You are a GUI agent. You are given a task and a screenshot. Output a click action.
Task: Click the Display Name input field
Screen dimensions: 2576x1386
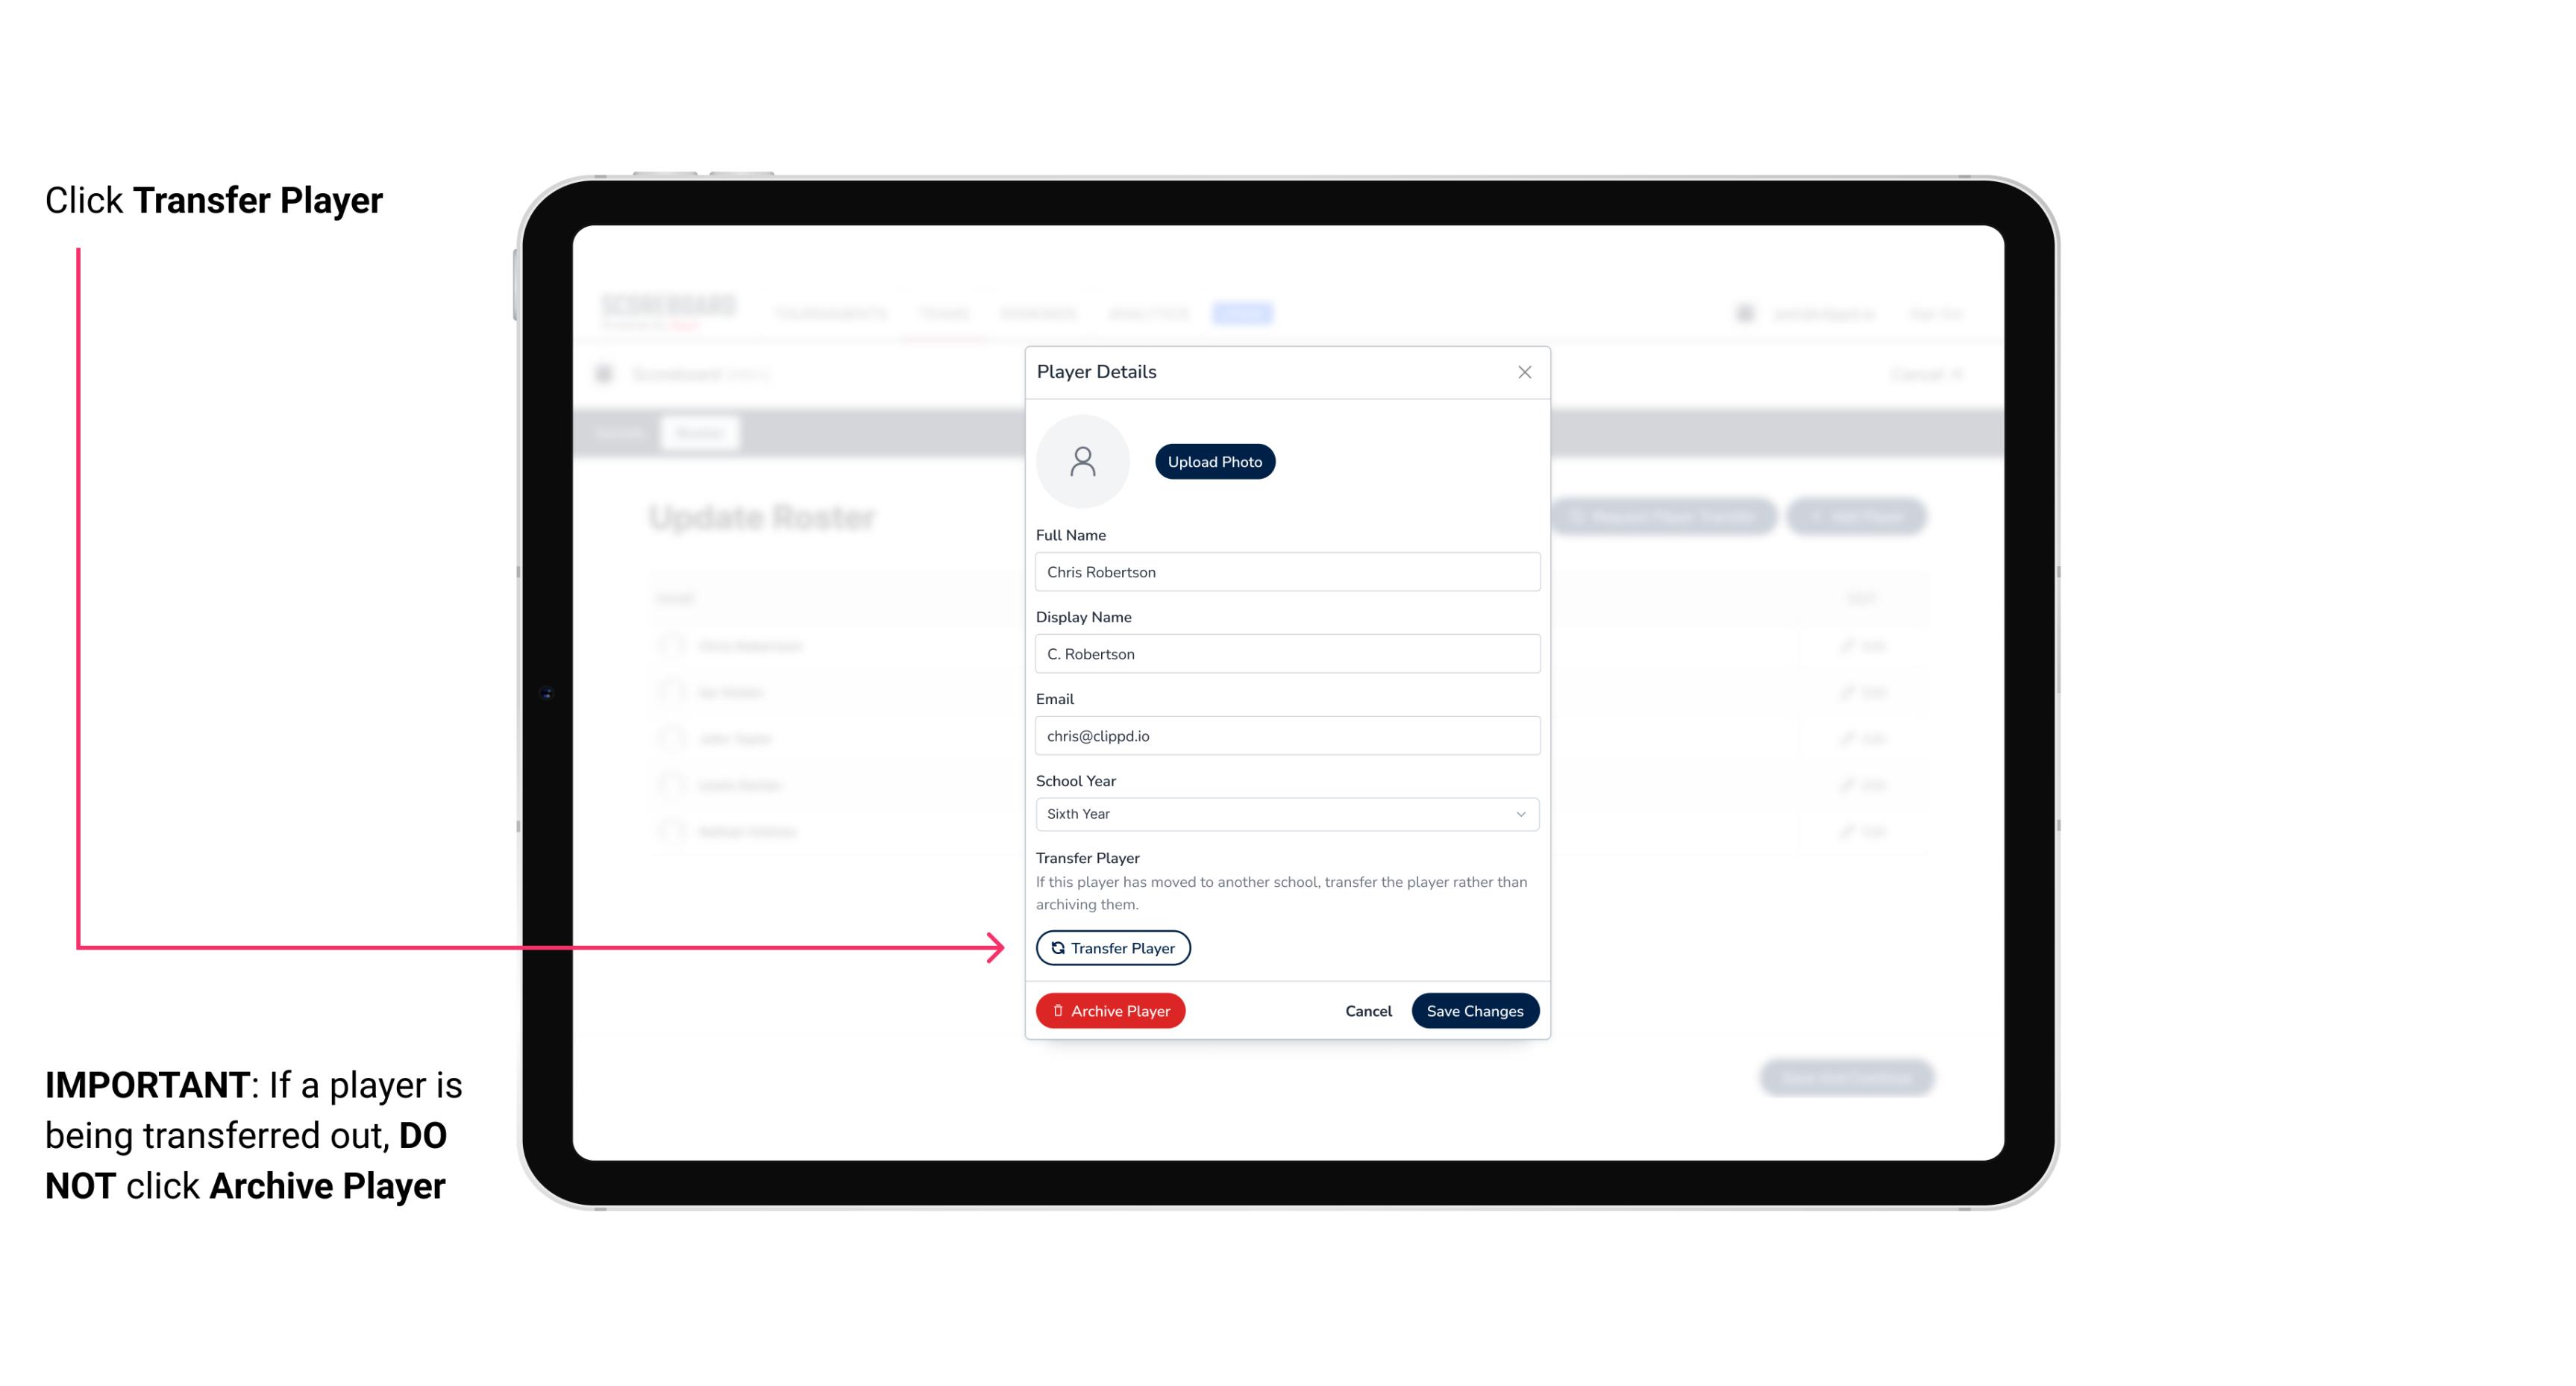(1285, 653)
